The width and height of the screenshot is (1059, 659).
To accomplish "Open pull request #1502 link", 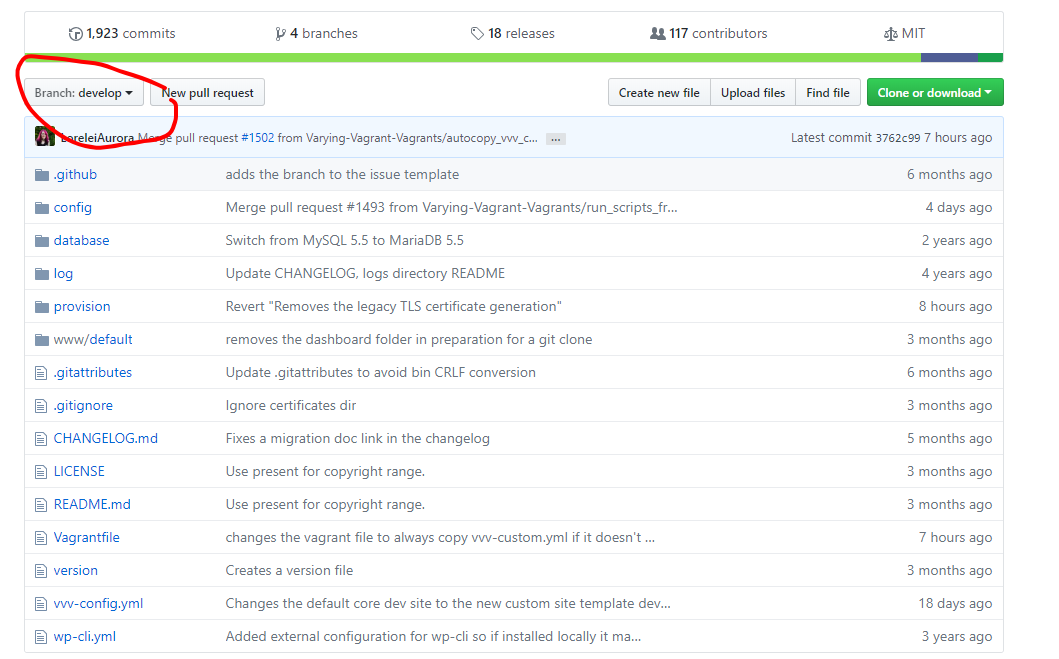I will point(258,138).
